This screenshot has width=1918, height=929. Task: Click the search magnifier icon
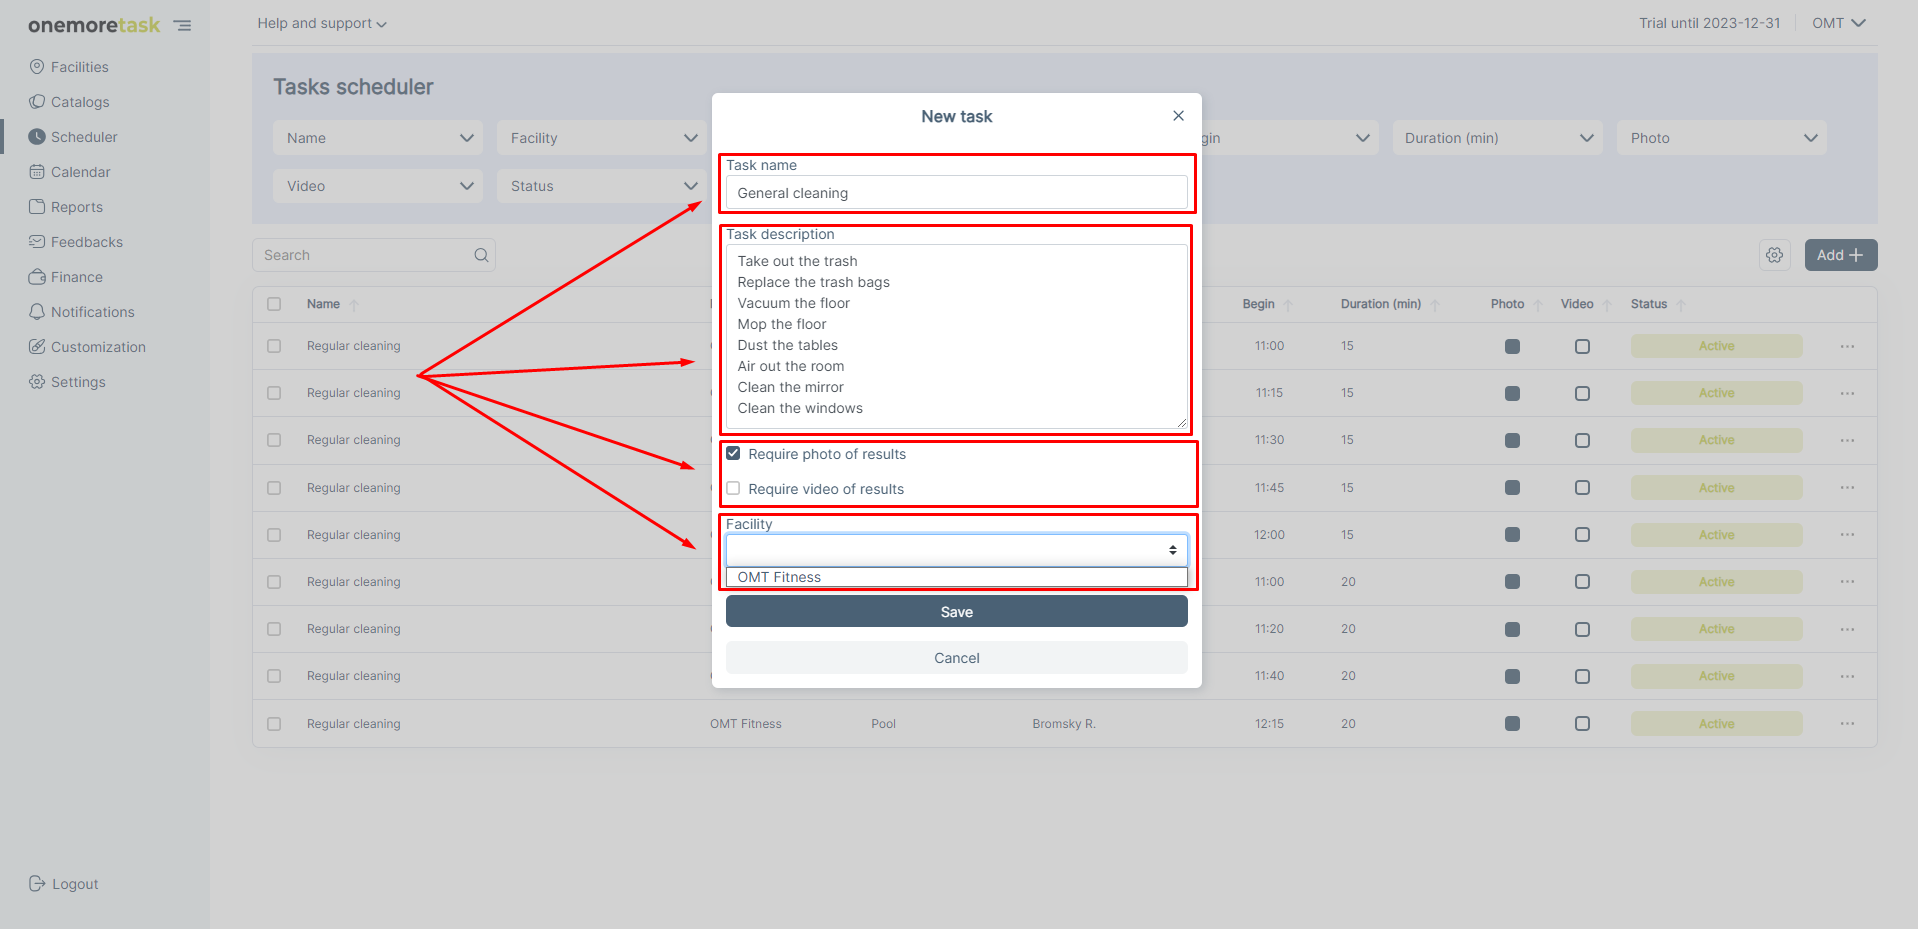pos(481,255)
